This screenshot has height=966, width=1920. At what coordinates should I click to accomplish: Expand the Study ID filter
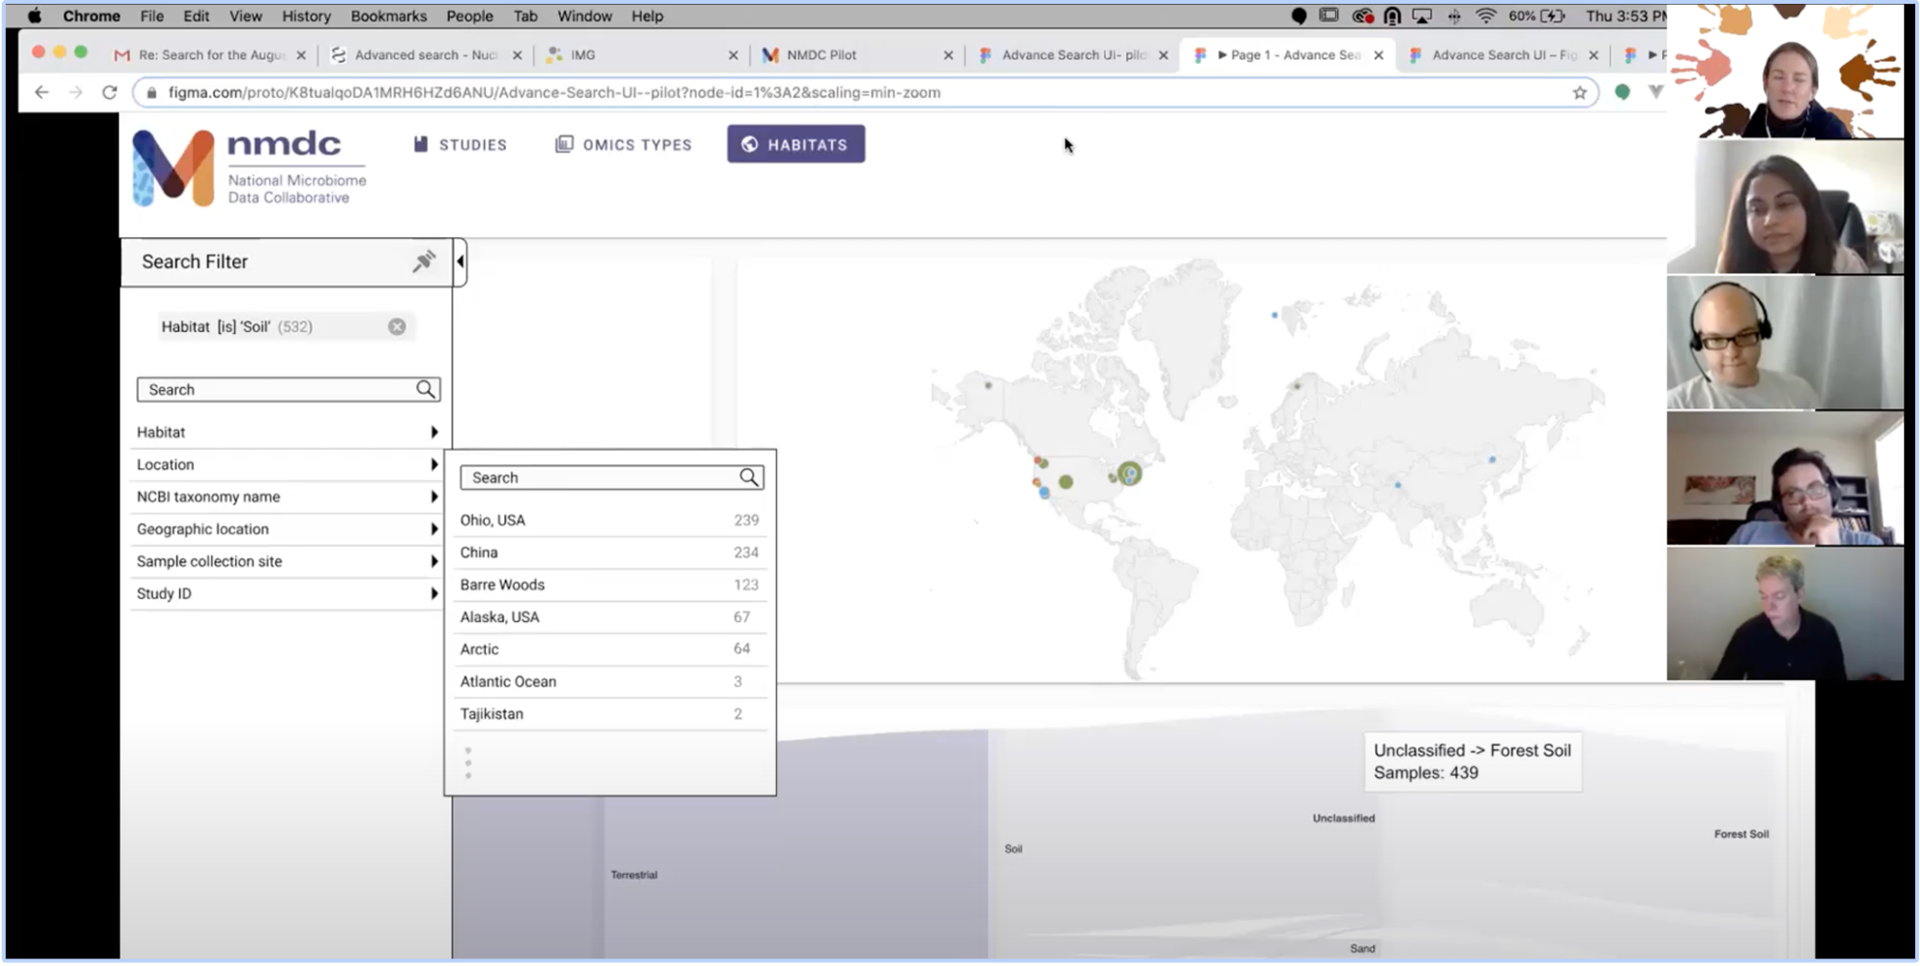(288, 594)
